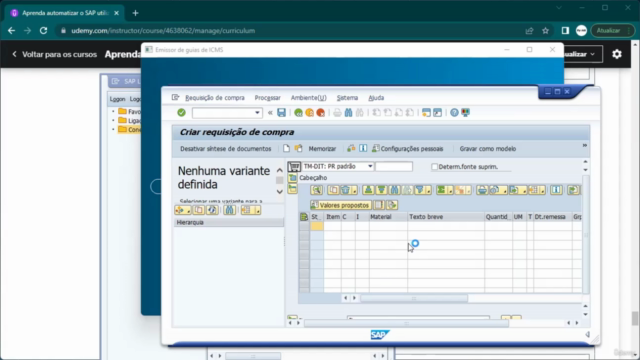This screenshot has height=360, width=640.
Task: Click Voltar para os cursos link
Action: [x=55, y=54]
